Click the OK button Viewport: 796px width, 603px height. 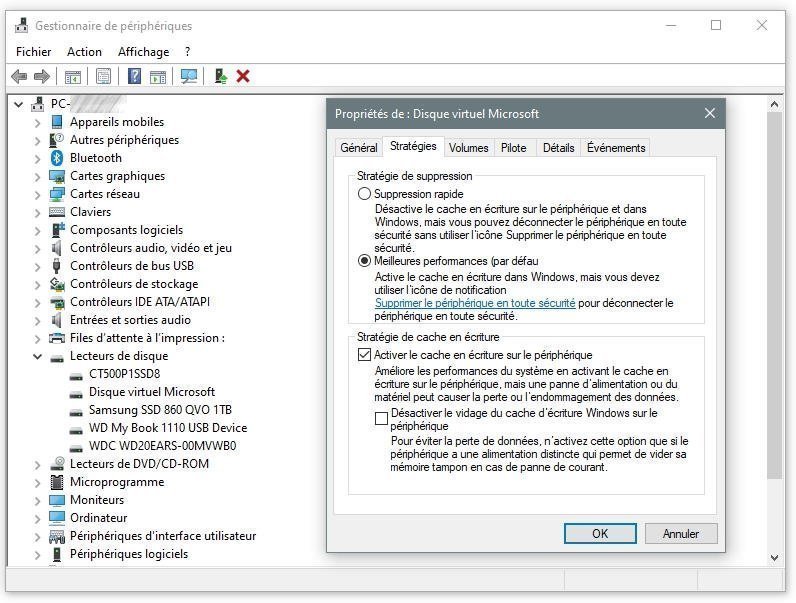pyautogui.click(x=600, y=533)
